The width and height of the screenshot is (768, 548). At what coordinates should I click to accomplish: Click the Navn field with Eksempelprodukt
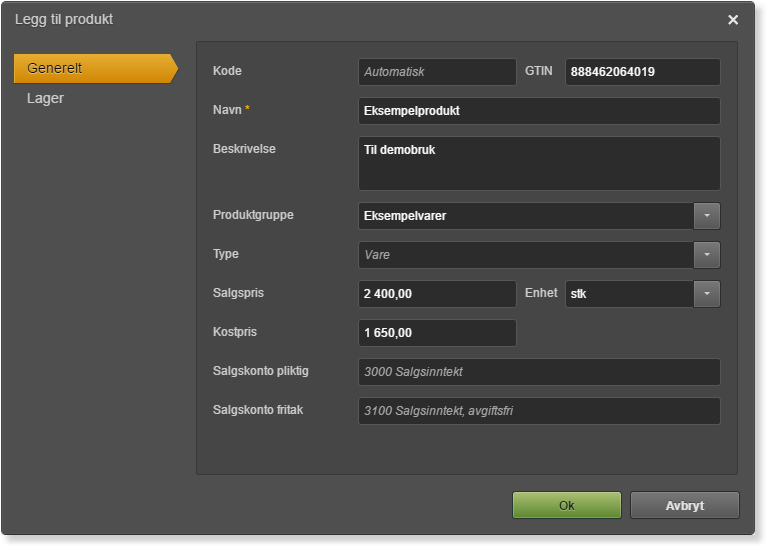pyautogui.click(x=539, y=111)
